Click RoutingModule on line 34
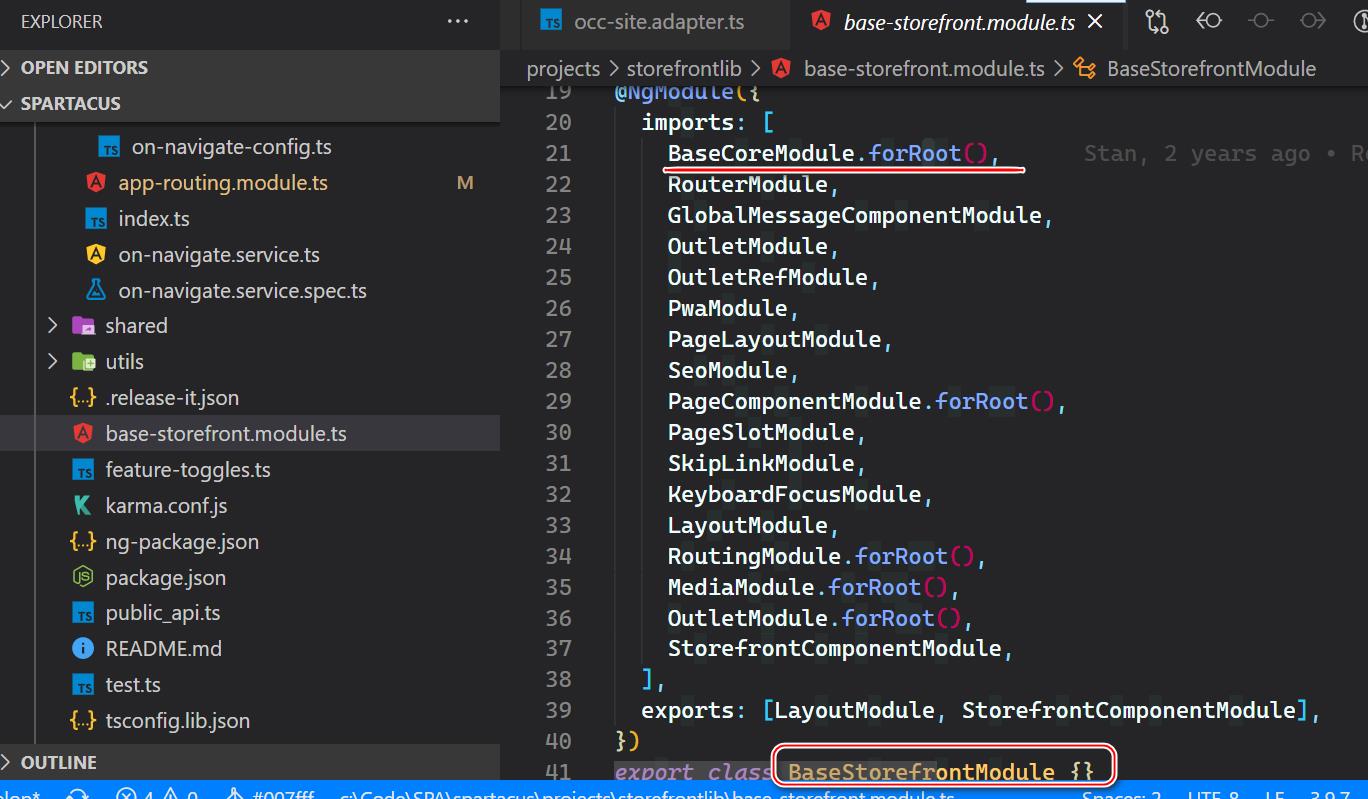 point(754,556)
